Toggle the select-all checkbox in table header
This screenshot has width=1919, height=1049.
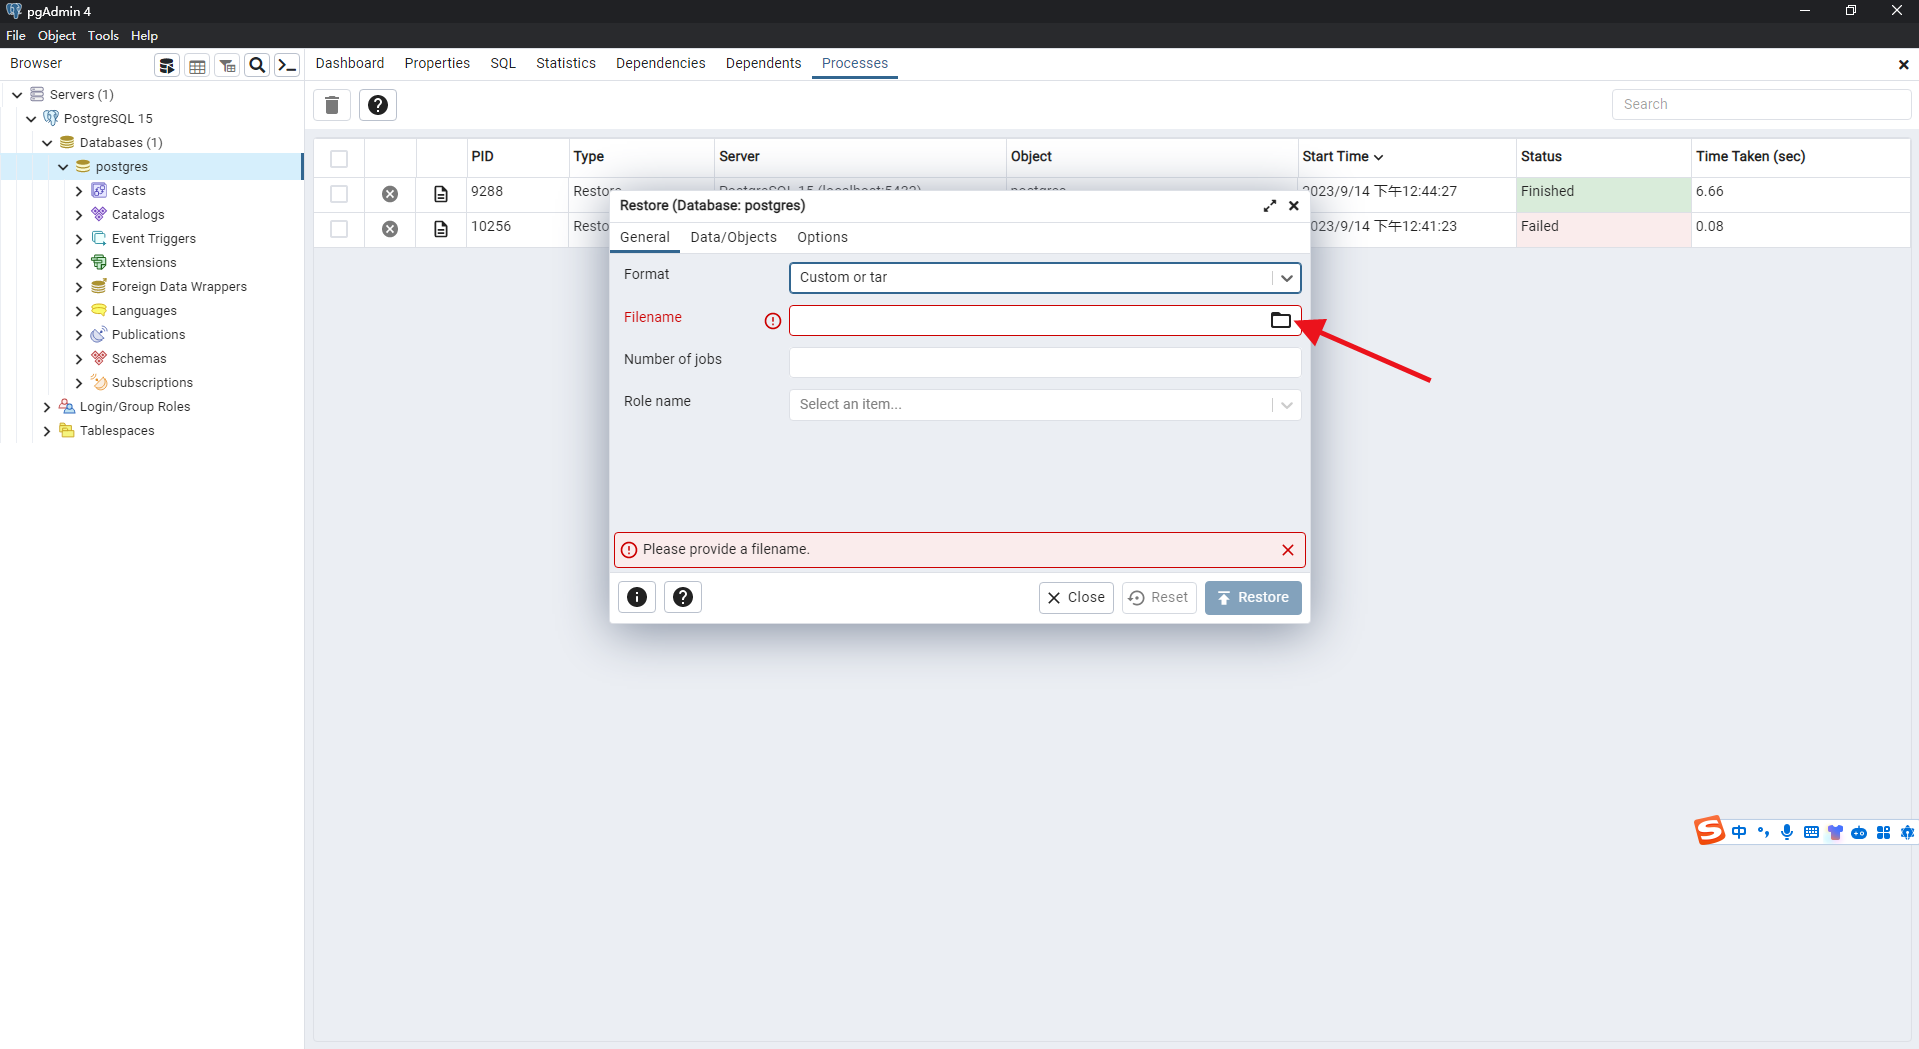click(339, 159)
